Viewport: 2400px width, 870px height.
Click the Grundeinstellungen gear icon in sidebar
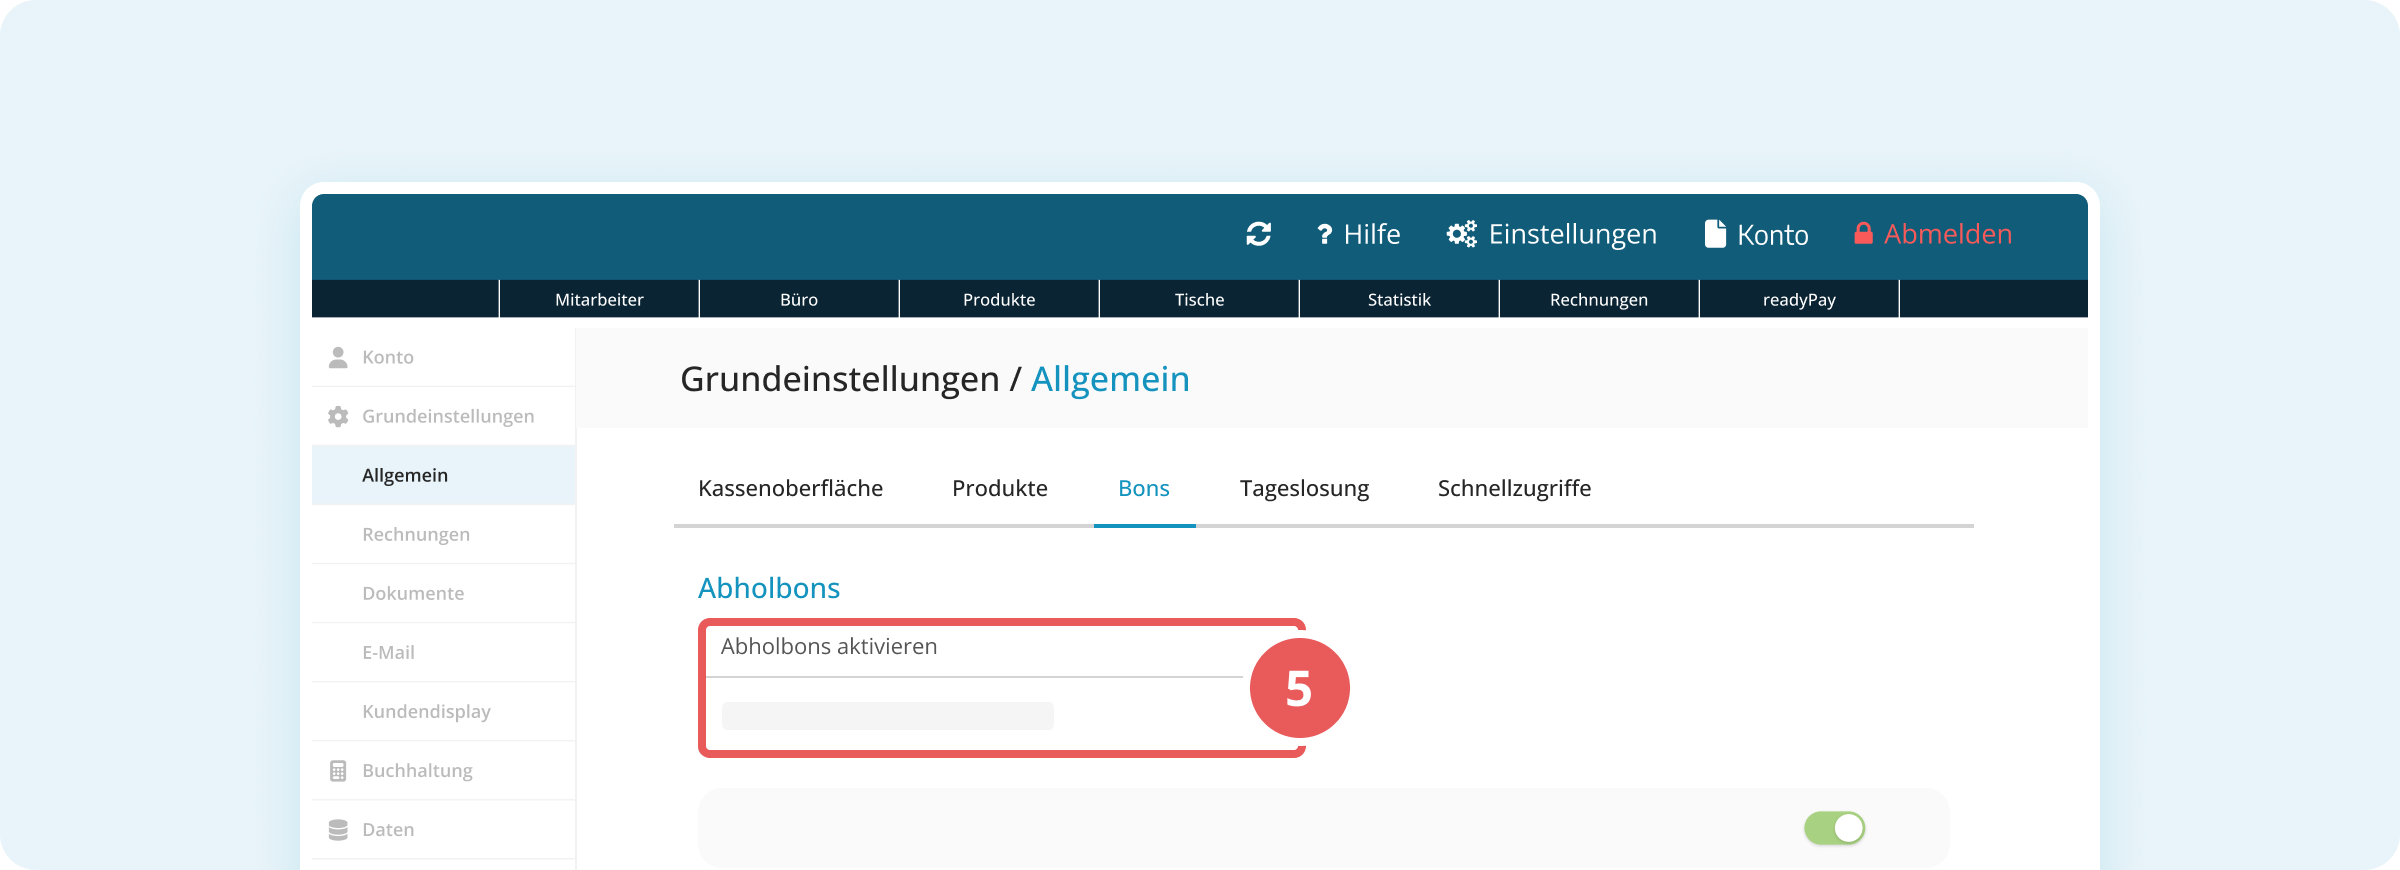pos(338,416)
